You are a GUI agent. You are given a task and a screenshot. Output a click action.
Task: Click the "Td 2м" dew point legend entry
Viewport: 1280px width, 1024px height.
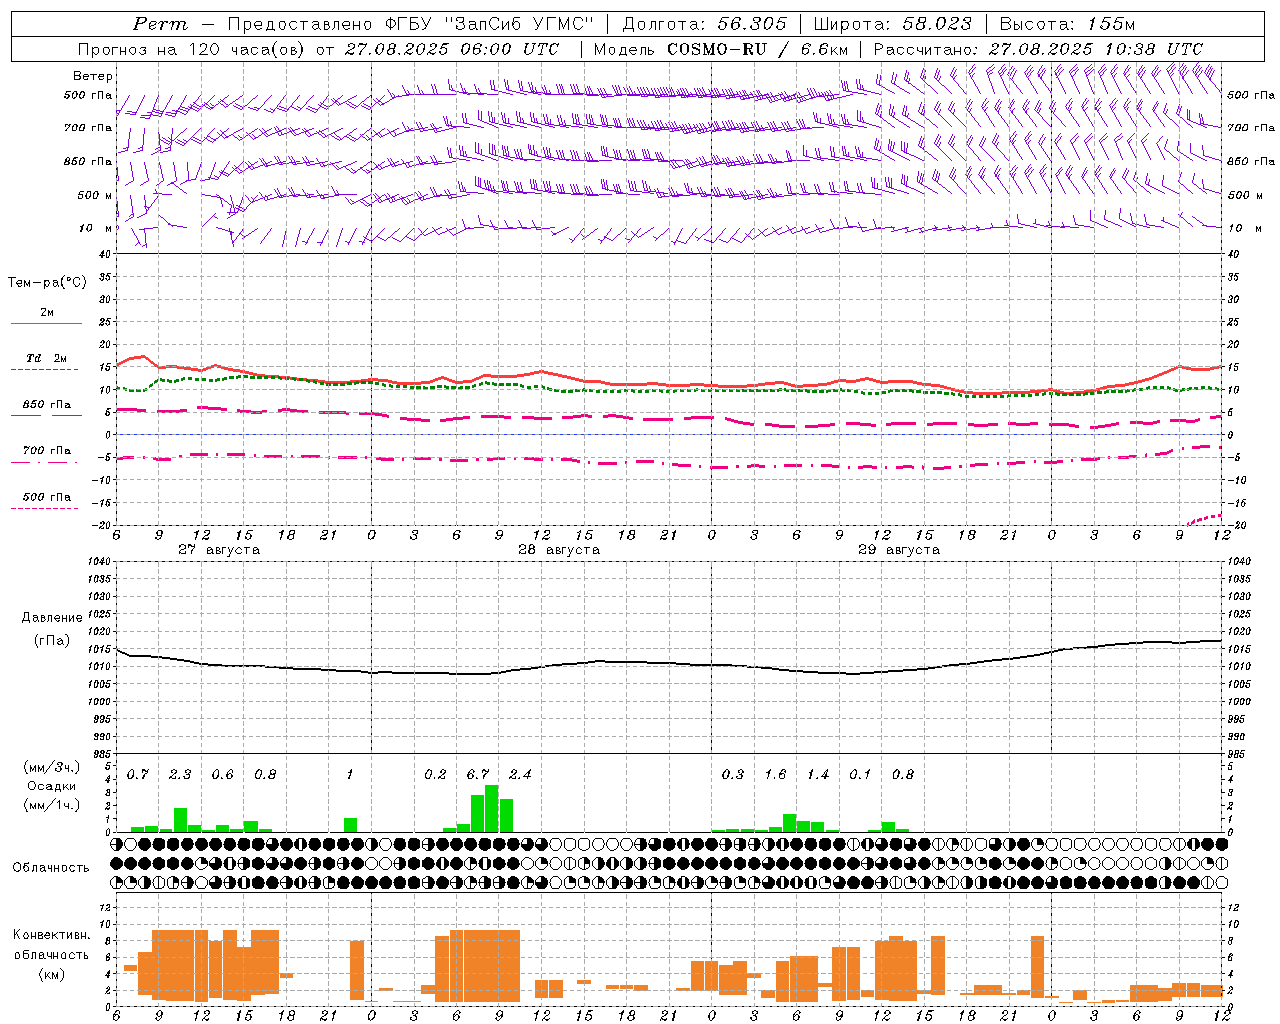[x=47, y=358]
